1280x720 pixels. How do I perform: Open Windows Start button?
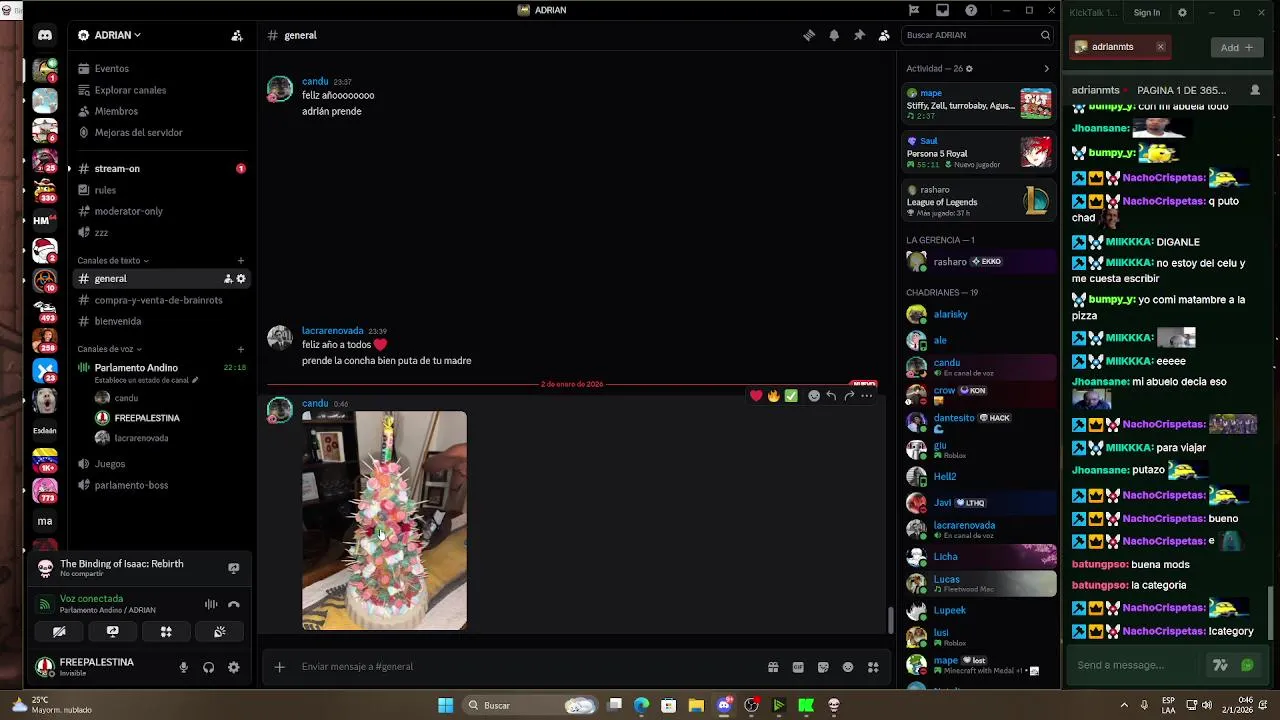[445, 705]
